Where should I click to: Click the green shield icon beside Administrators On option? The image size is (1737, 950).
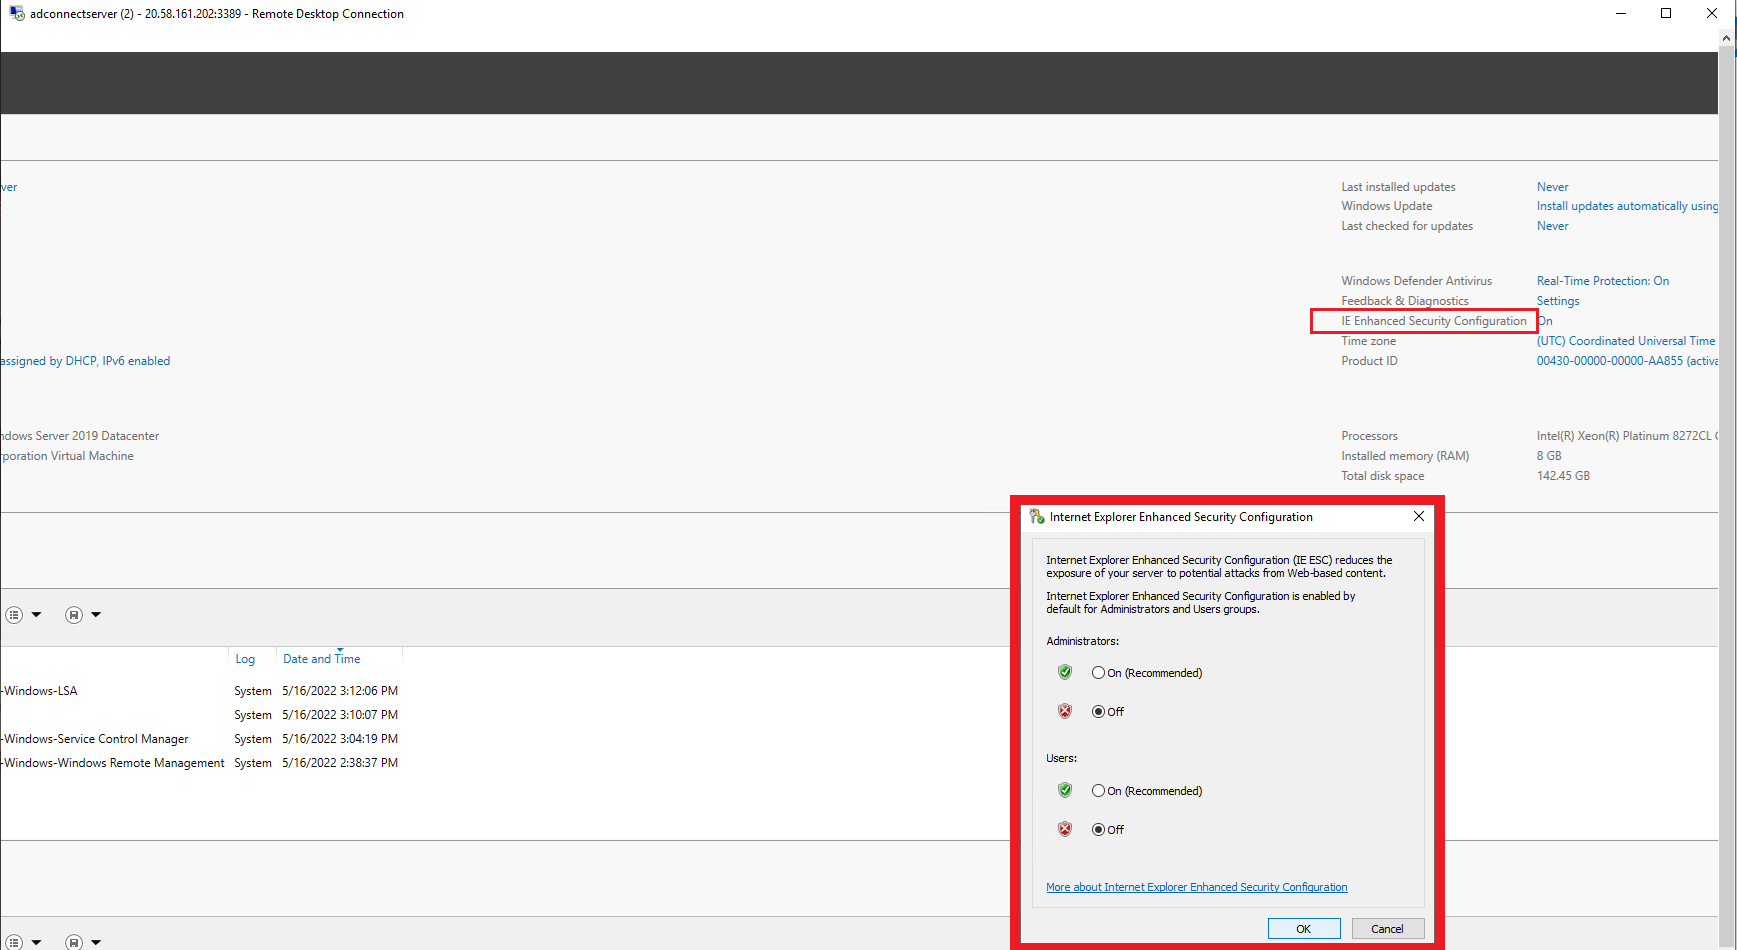click(x=1064, y=672)
